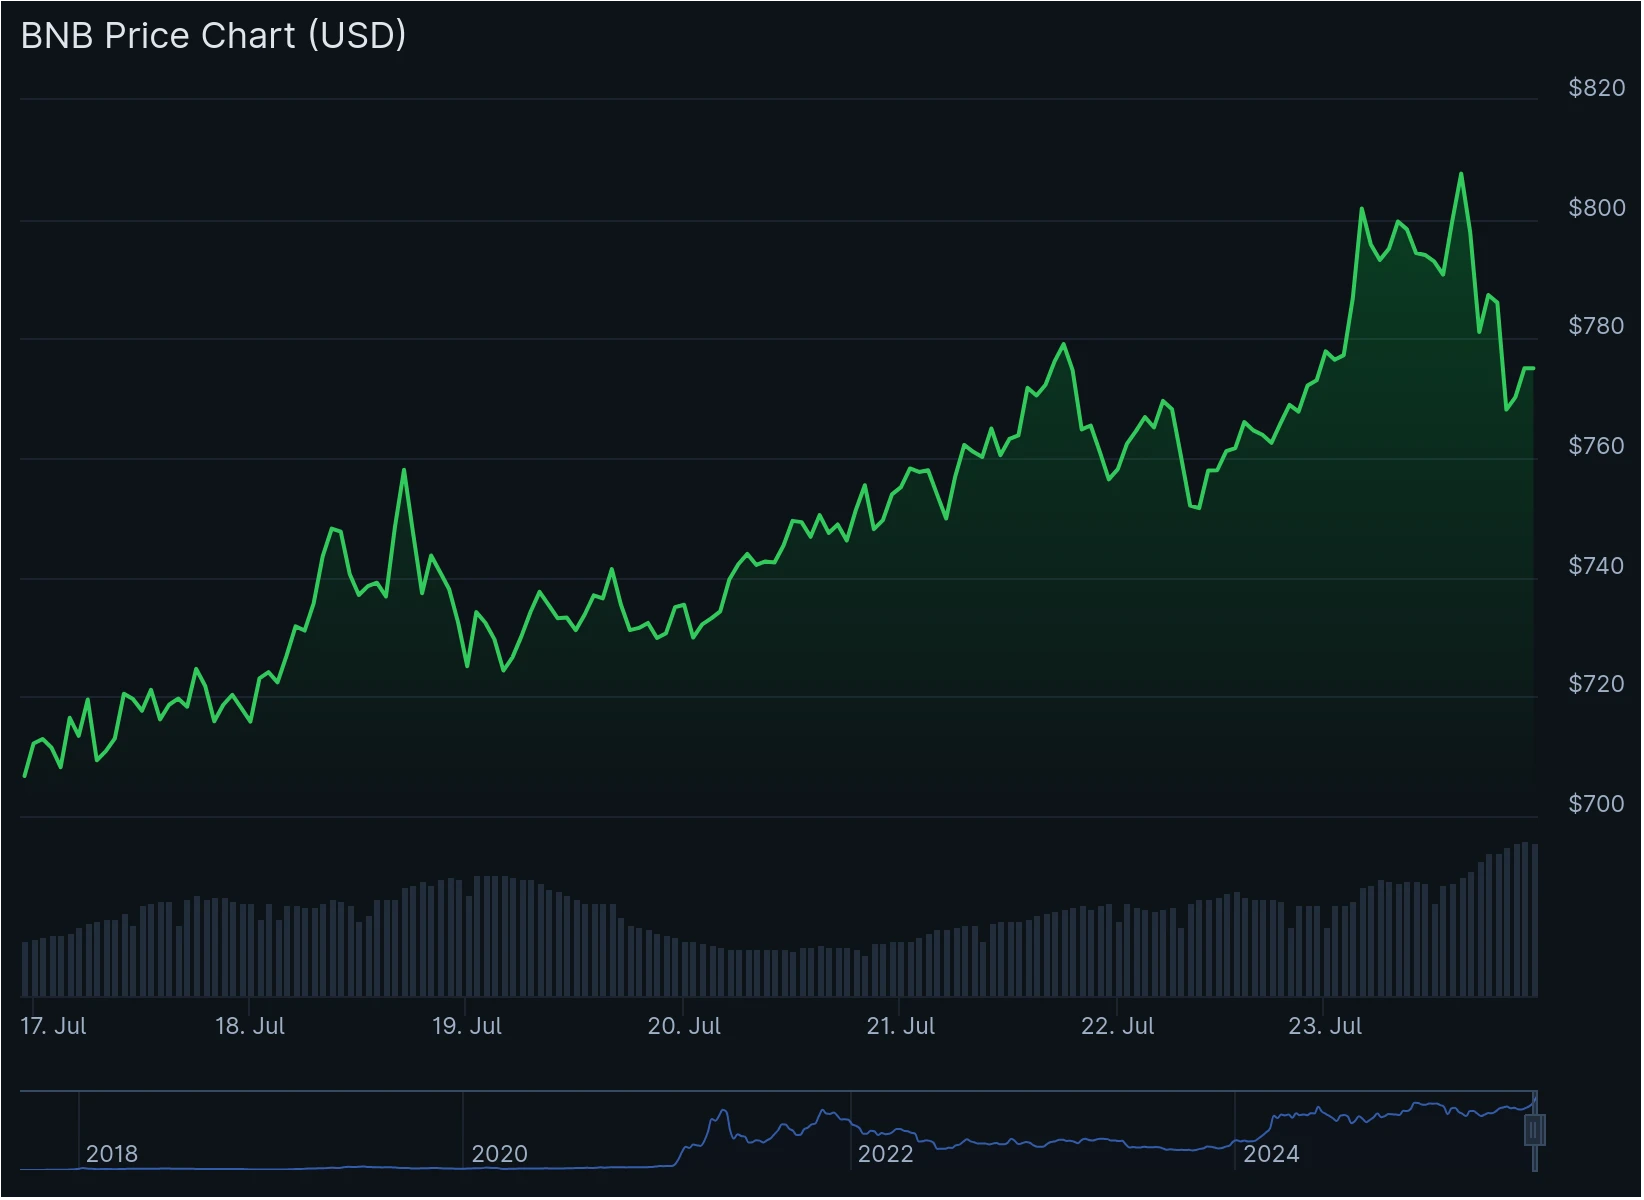
Task: Click 2022 in the navigator timeline
Action: tap(886, 1154)
